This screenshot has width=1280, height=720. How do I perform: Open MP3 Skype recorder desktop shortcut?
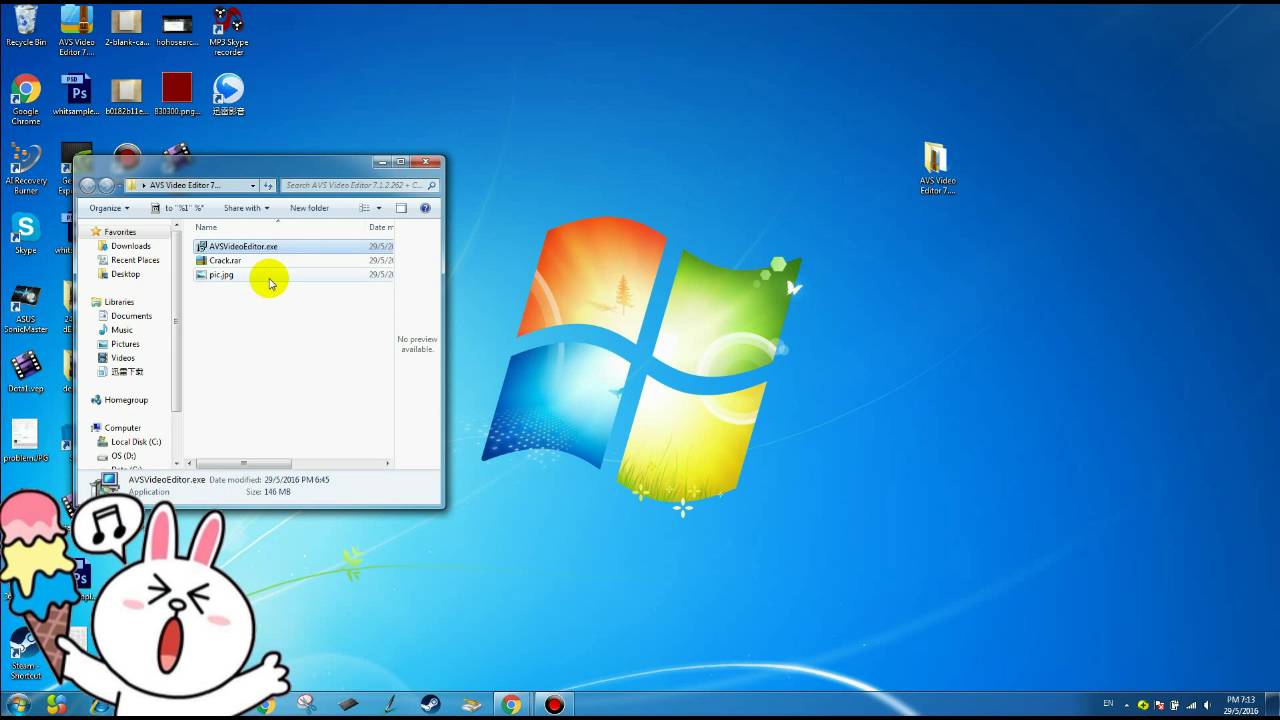click(x=228, y=30)
